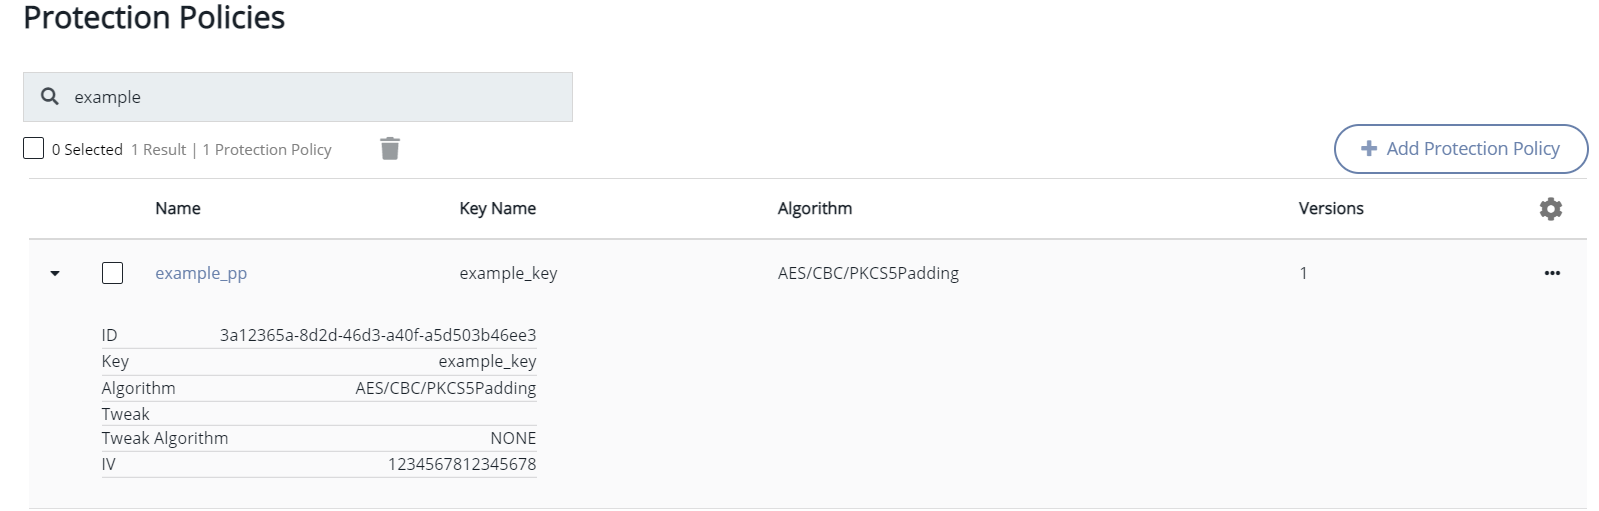The image size is (1599, 511).
Task: Click the Add Protection Policy button
Action: tap(1460, 149)
